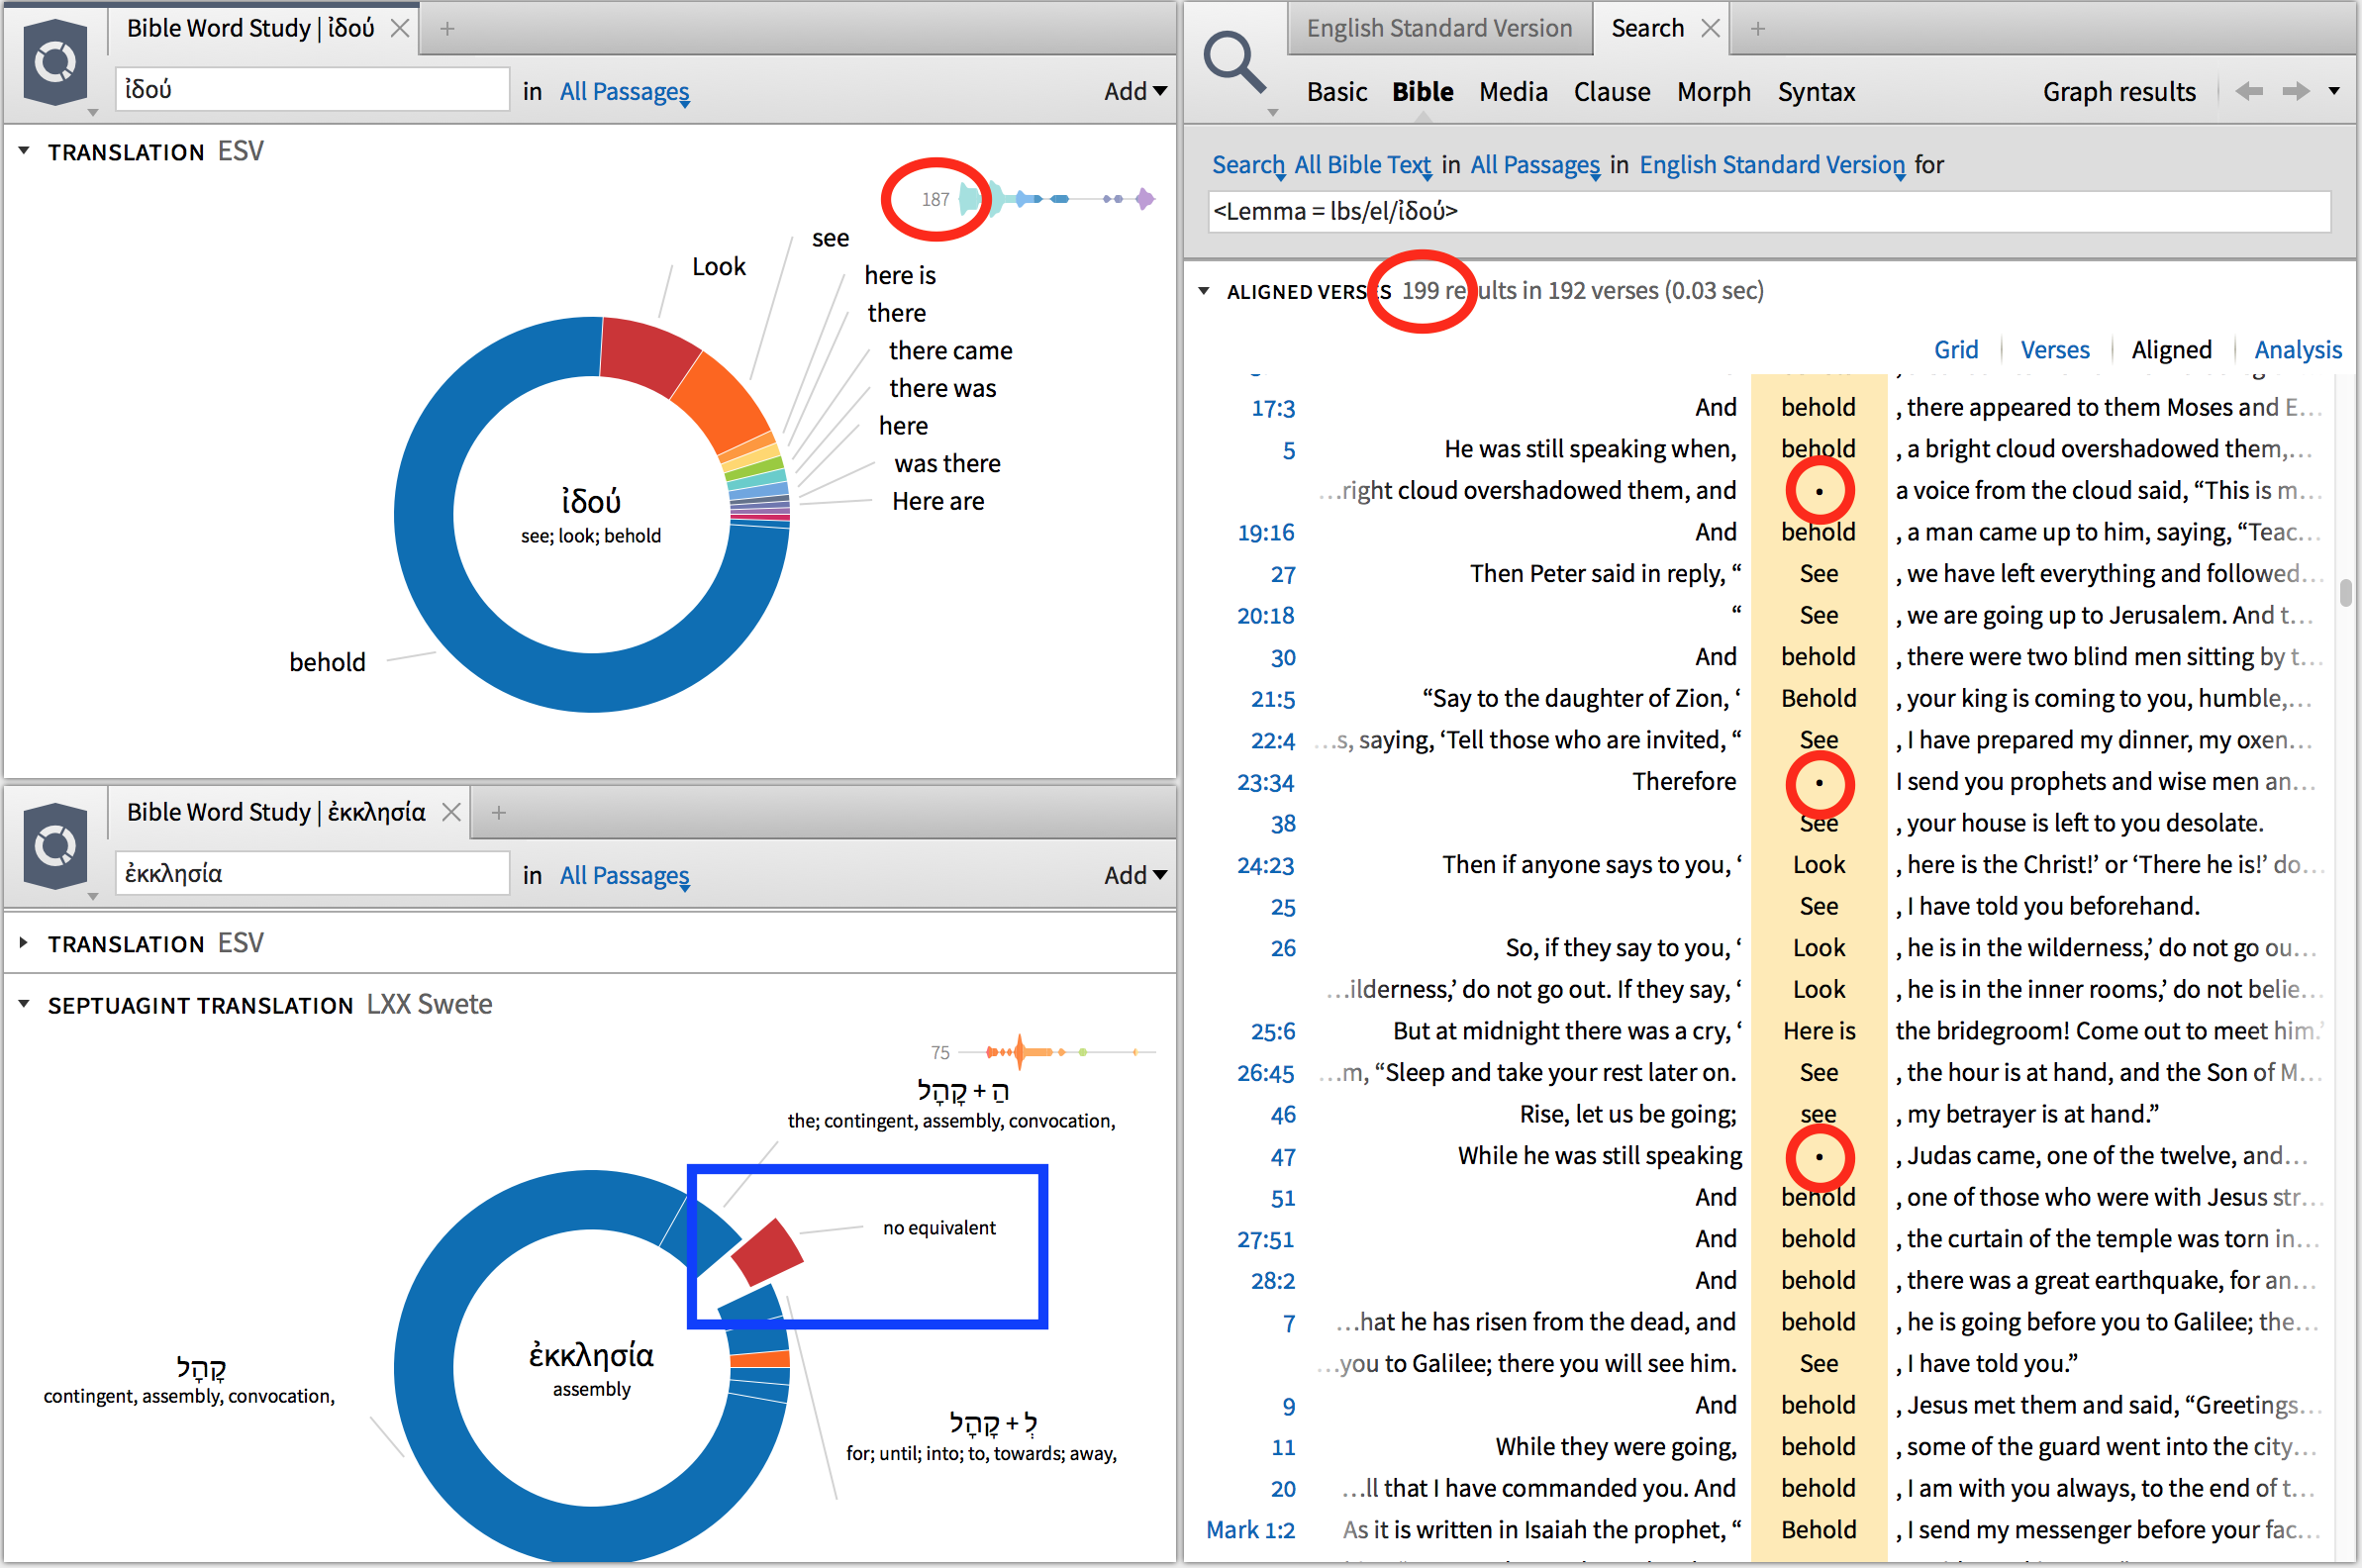Expand the TRANSLATION ESV section for ἐκκλησία
This screenshot has width=2362, height=1568.
24,943
